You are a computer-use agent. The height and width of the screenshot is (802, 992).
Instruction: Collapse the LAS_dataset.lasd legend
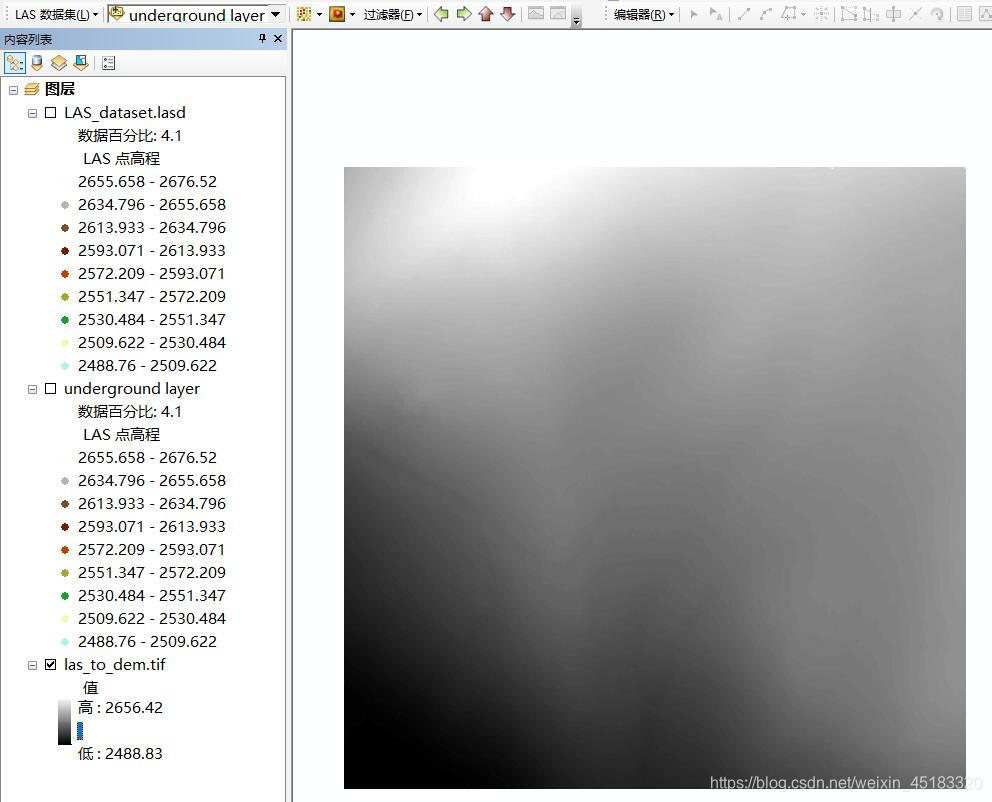[x=32, y=113]
